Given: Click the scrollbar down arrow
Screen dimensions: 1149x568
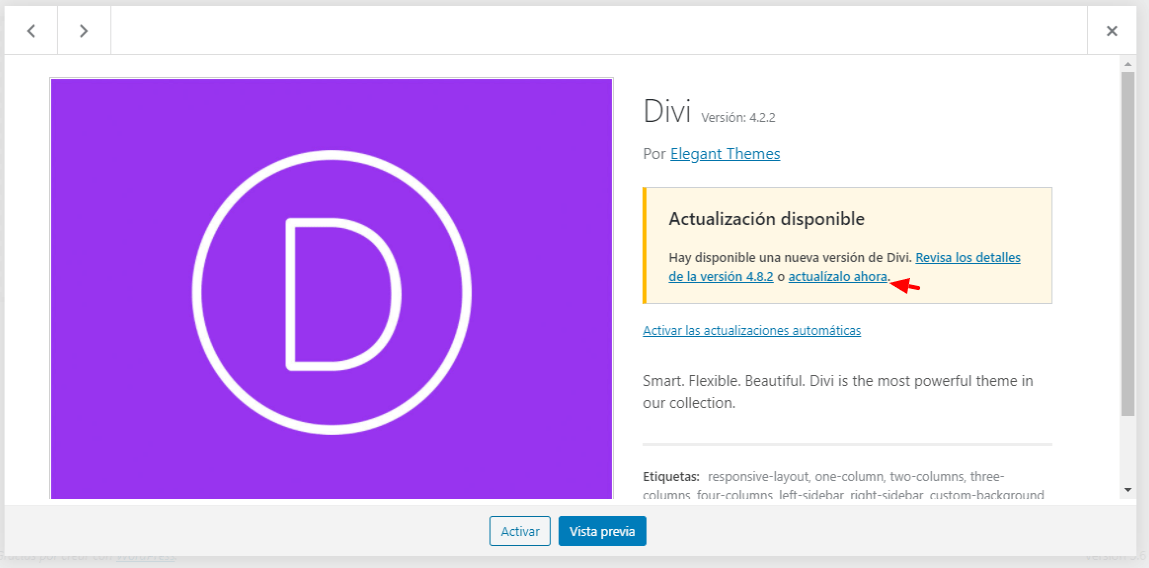Looking at the screenshot, I should tap(1128, 489).
